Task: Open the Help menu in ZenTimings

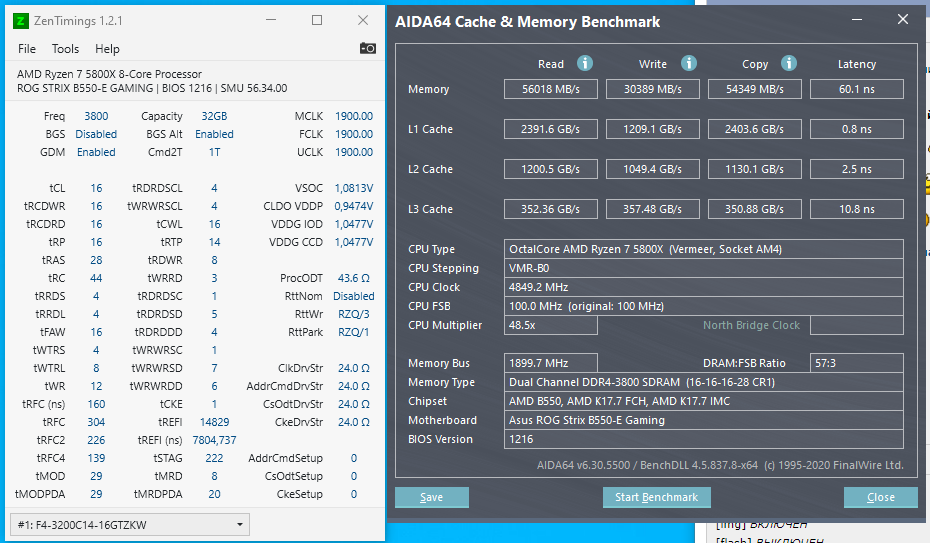Action: pyautogui.click(x=107, y=49)
